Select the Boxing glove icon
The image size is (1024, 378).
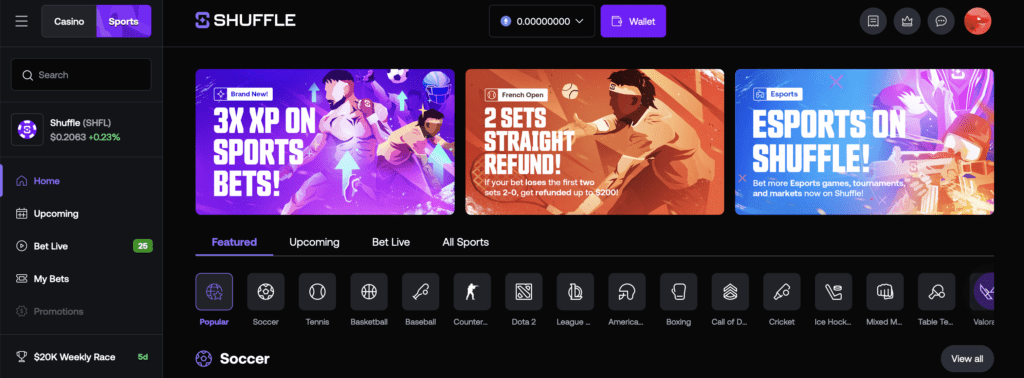pyautogui.click(x=678, y=292)
